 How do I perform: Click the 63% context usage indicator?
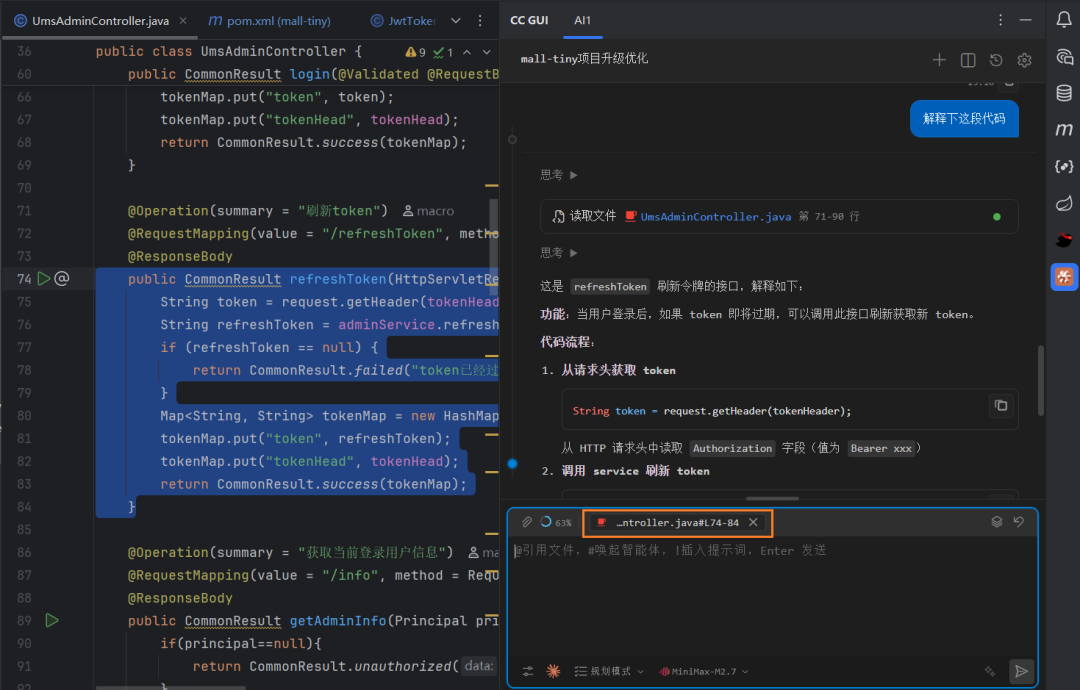(x=560, y=522)
